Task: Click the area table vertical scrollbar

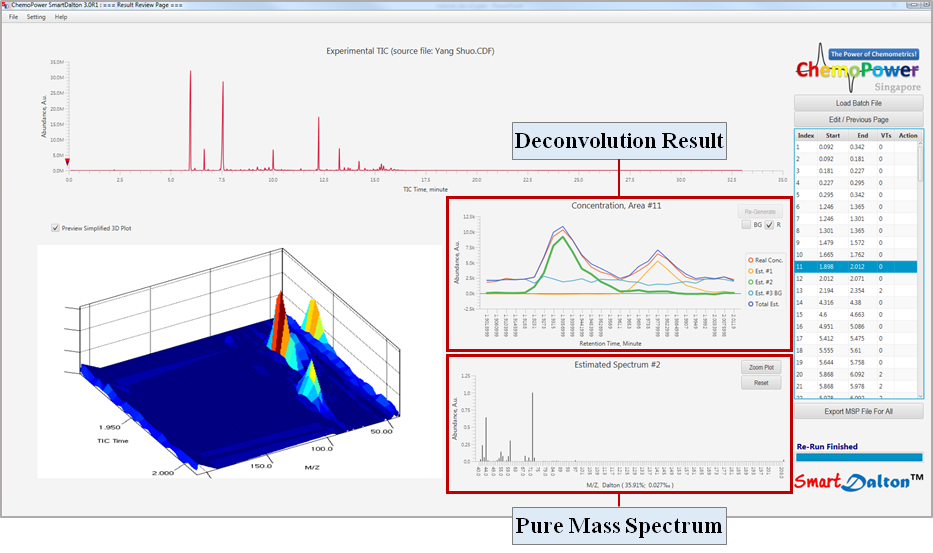Action: coord(921,264)
